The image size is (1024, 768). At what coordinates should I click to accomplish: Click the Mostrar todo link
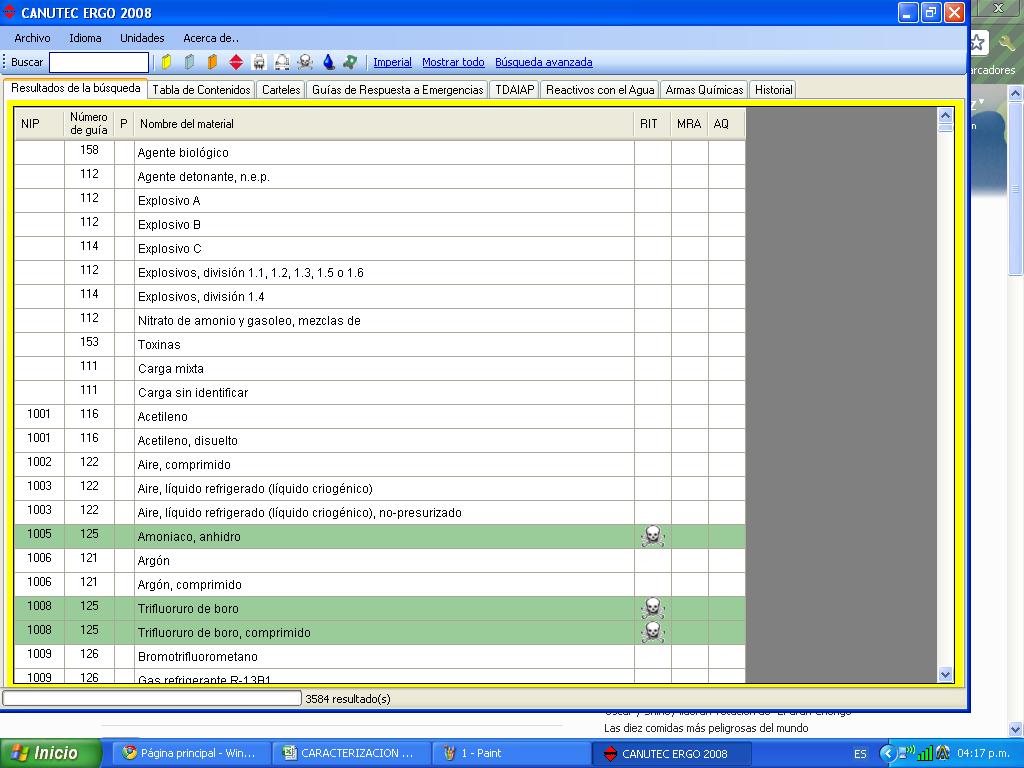click(453, 62)
